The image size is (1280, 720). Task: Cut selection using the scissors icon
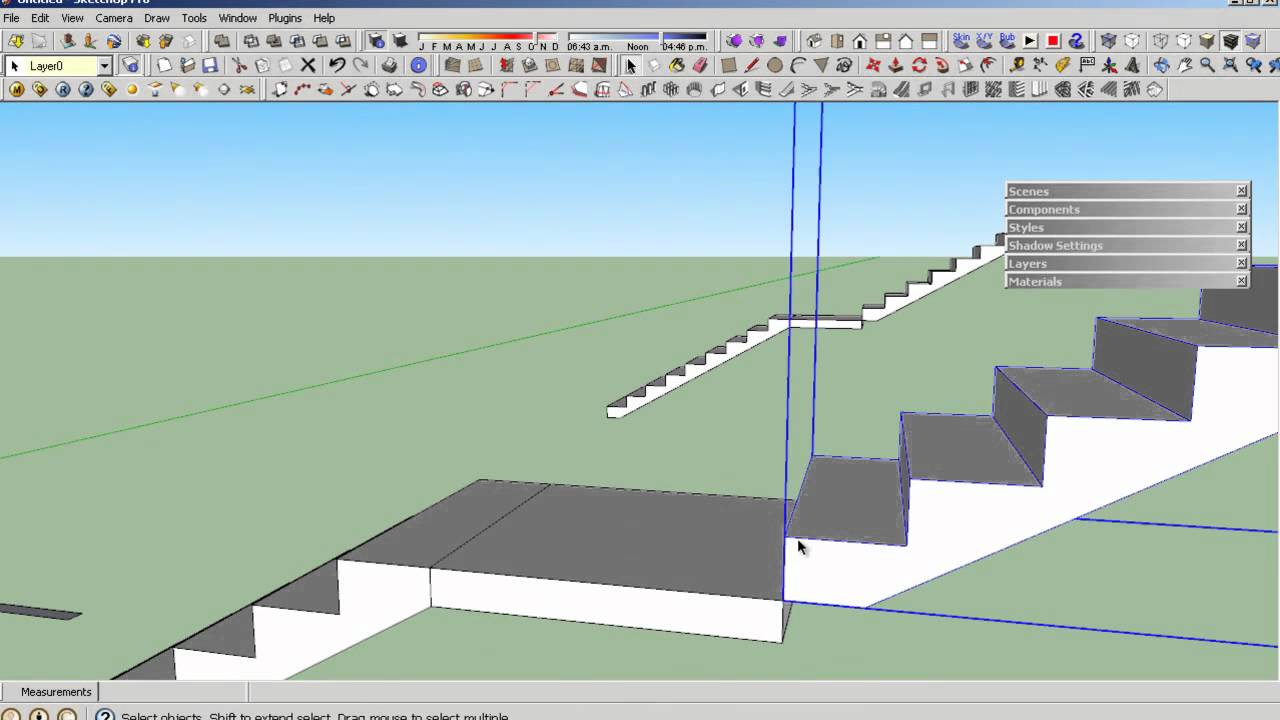[239, 66]
